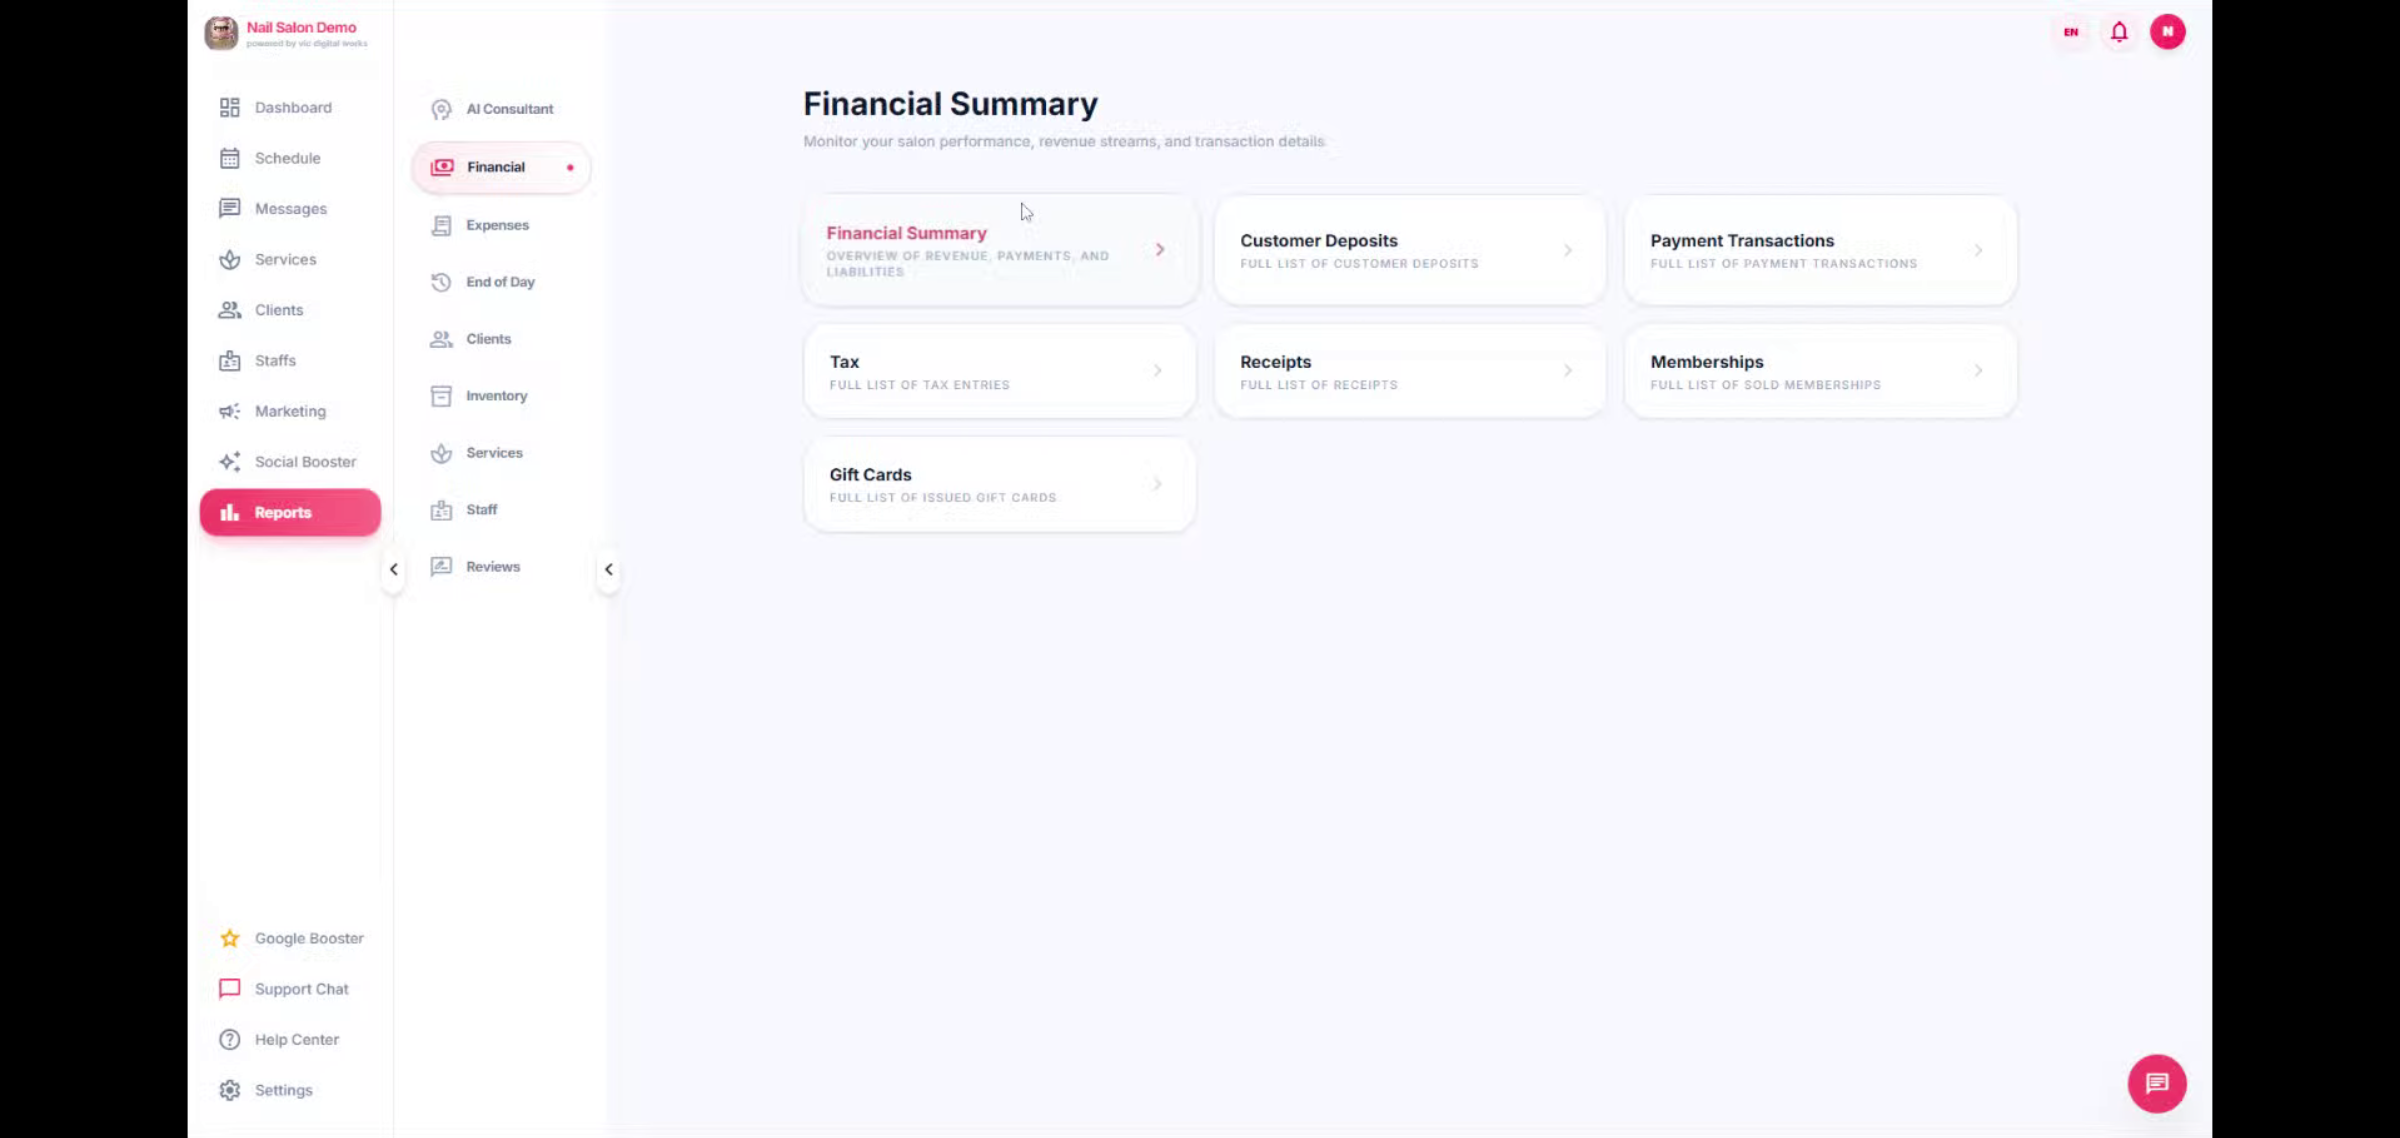
Task: Switch language using the EN button
Action: pyautogui.click(x=2071, y=32)
